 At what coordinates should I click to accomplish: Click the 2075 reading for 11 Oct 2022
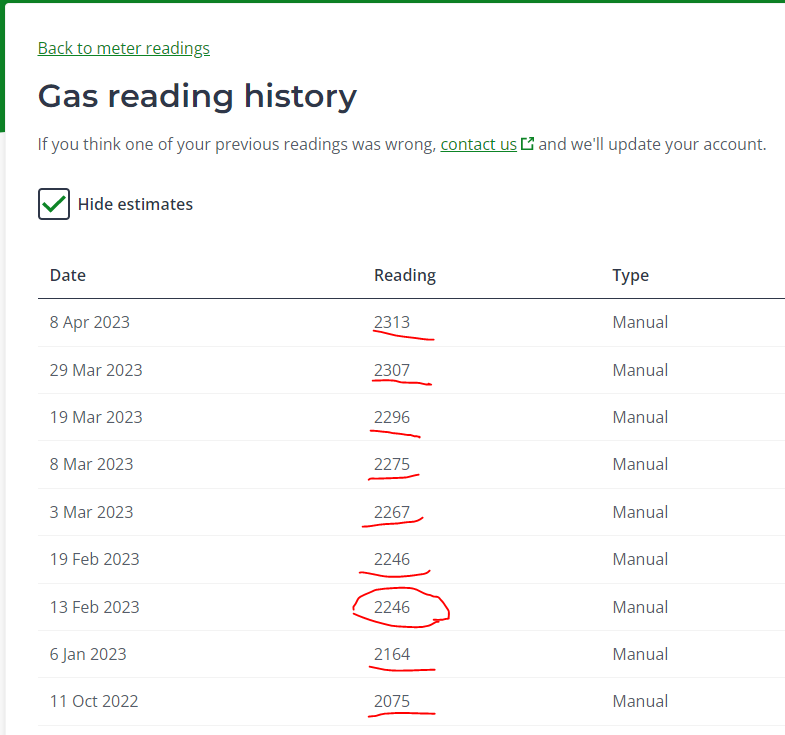pyautogui.click(x=392, y=701)
